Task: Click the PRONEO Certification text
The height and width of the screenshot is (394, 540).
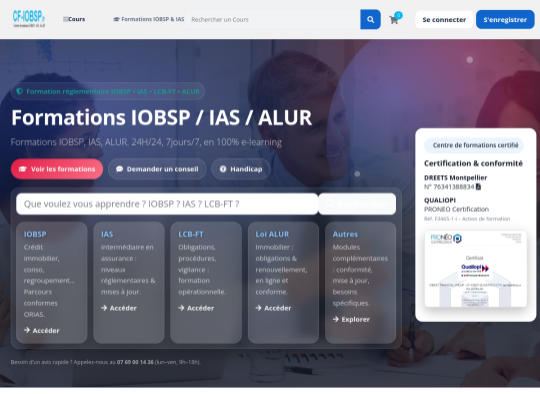Action: [x=456, y=209]
